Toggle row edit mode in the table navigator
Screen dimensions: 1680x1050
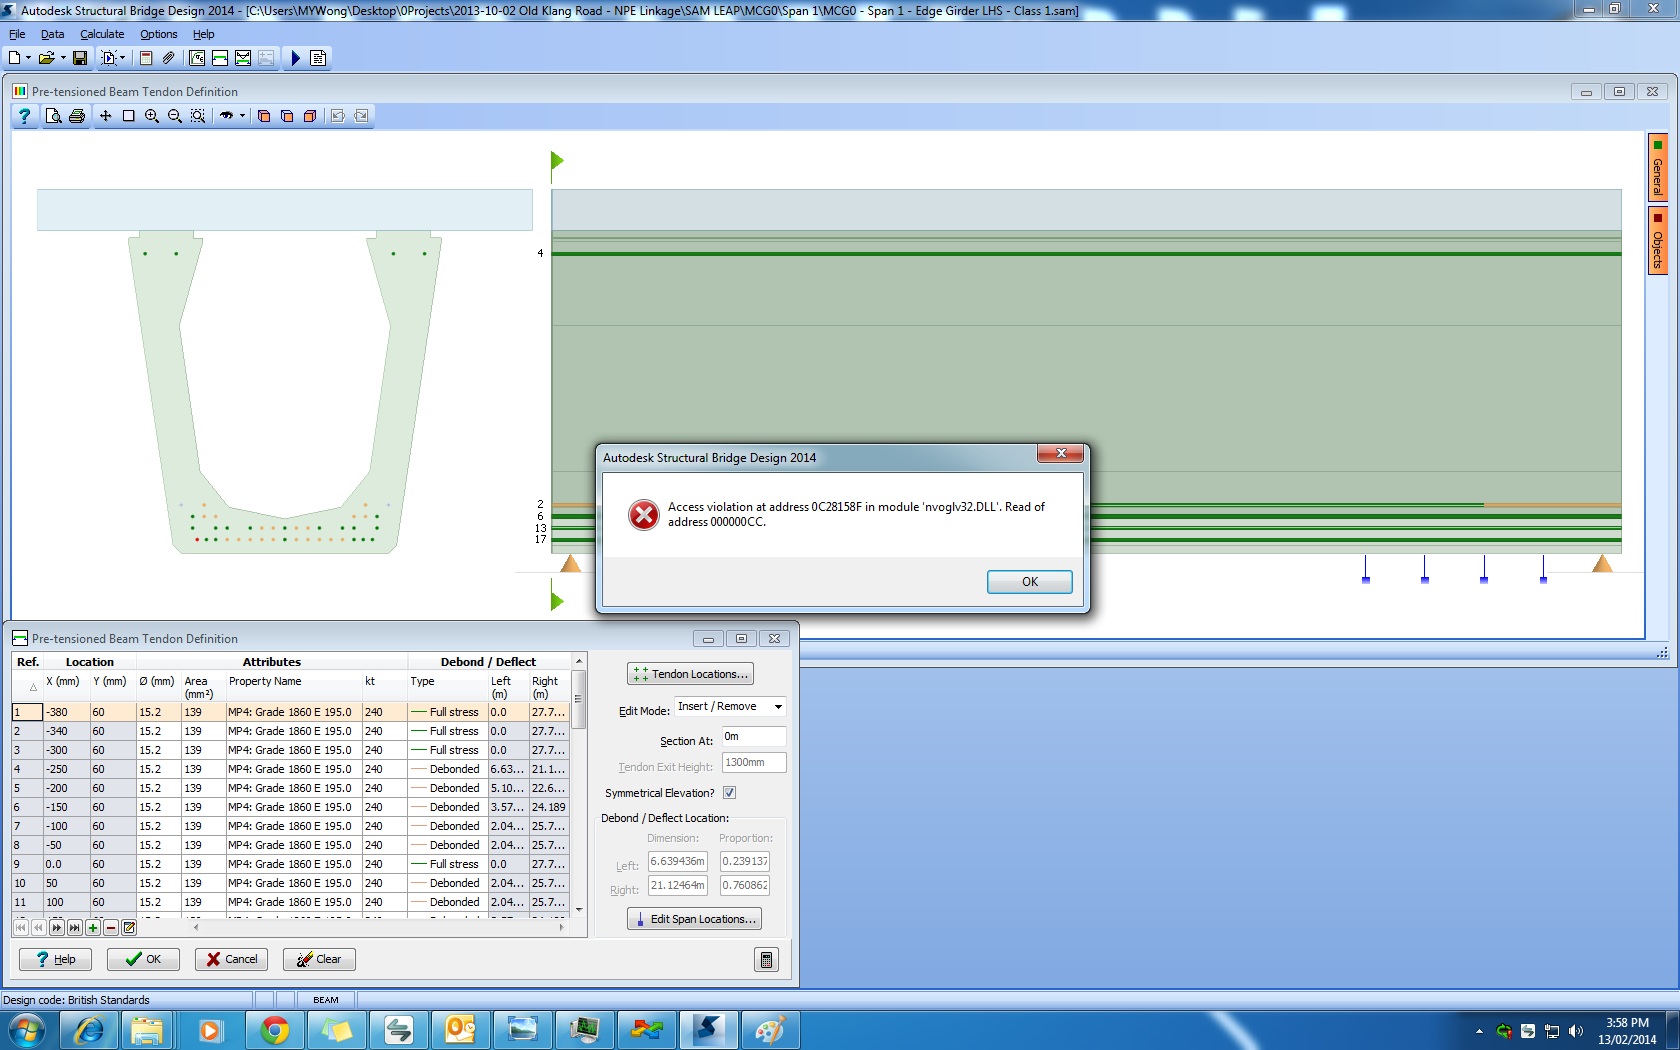(x=128, y=928)
